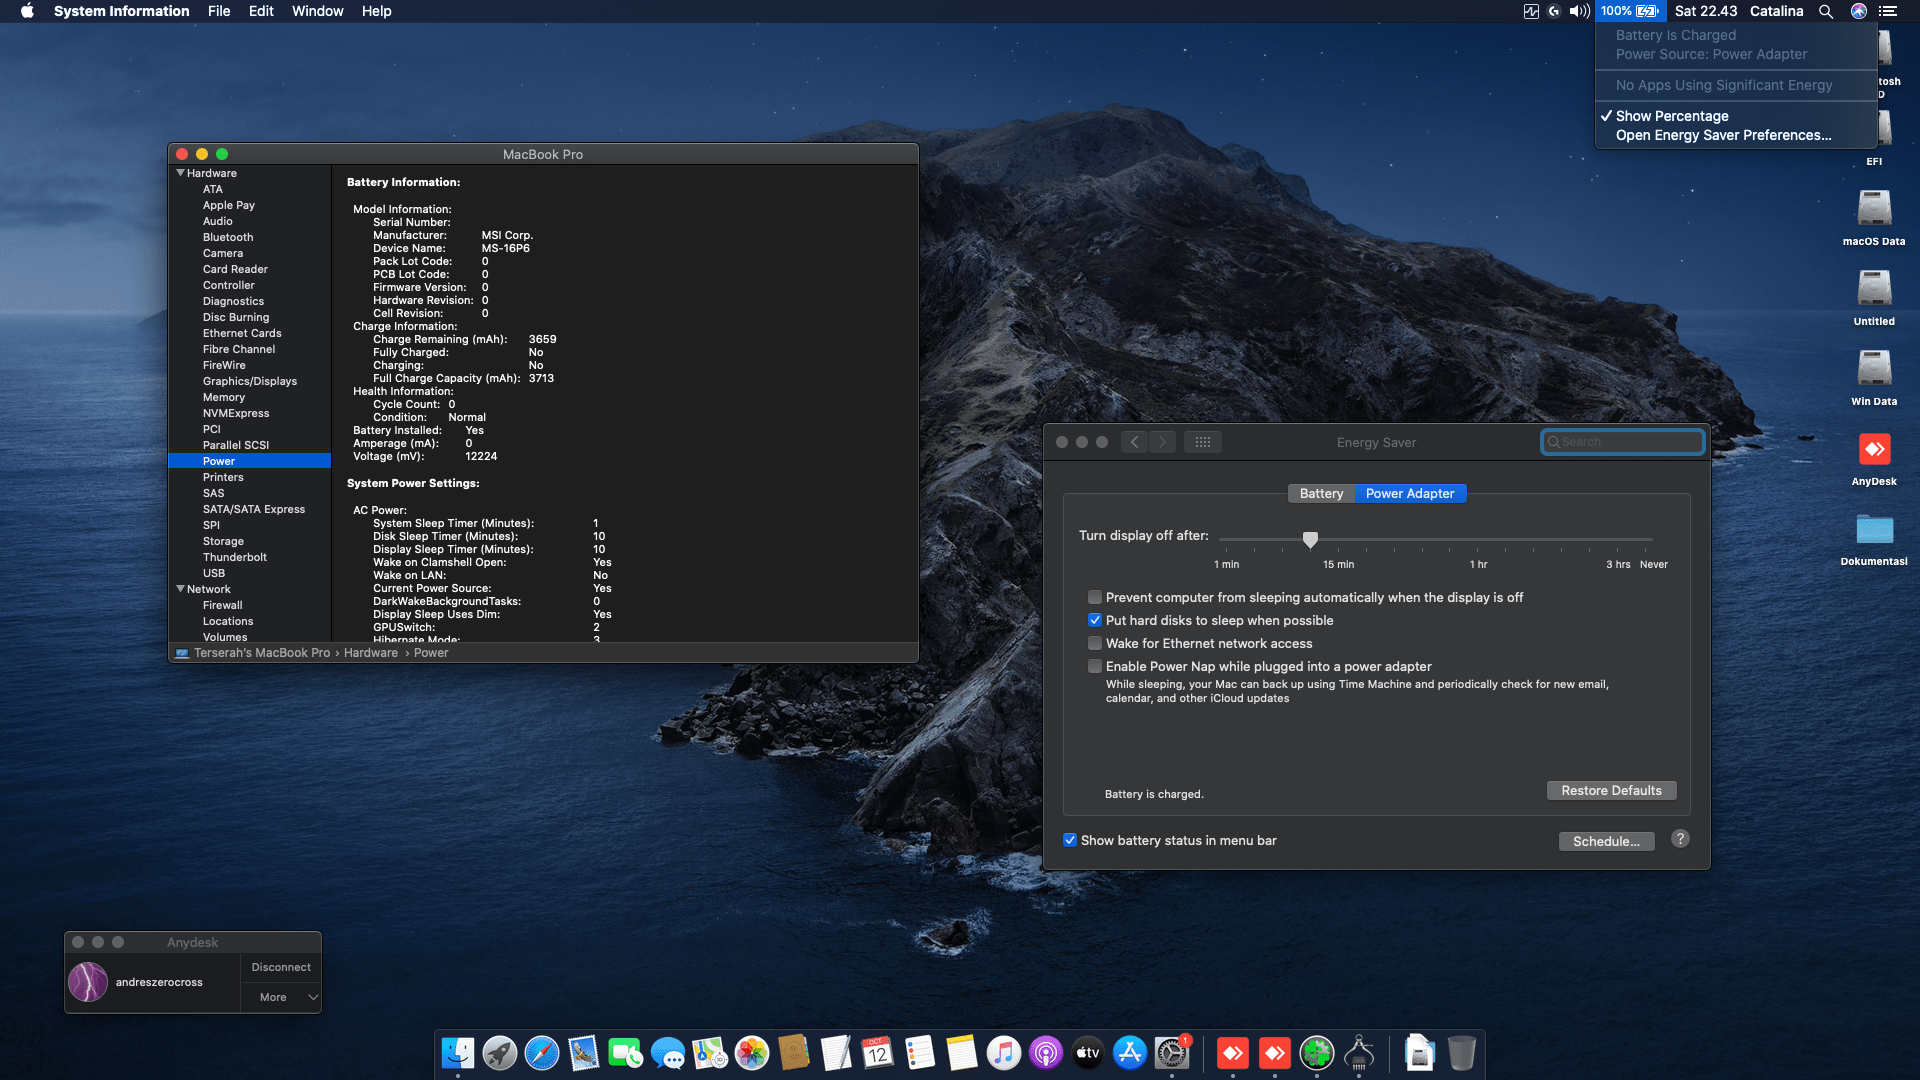Open App Store from the dock
Image resolution: width=1920 pixels, height=1080 pixels.
pos(1130,1053)
